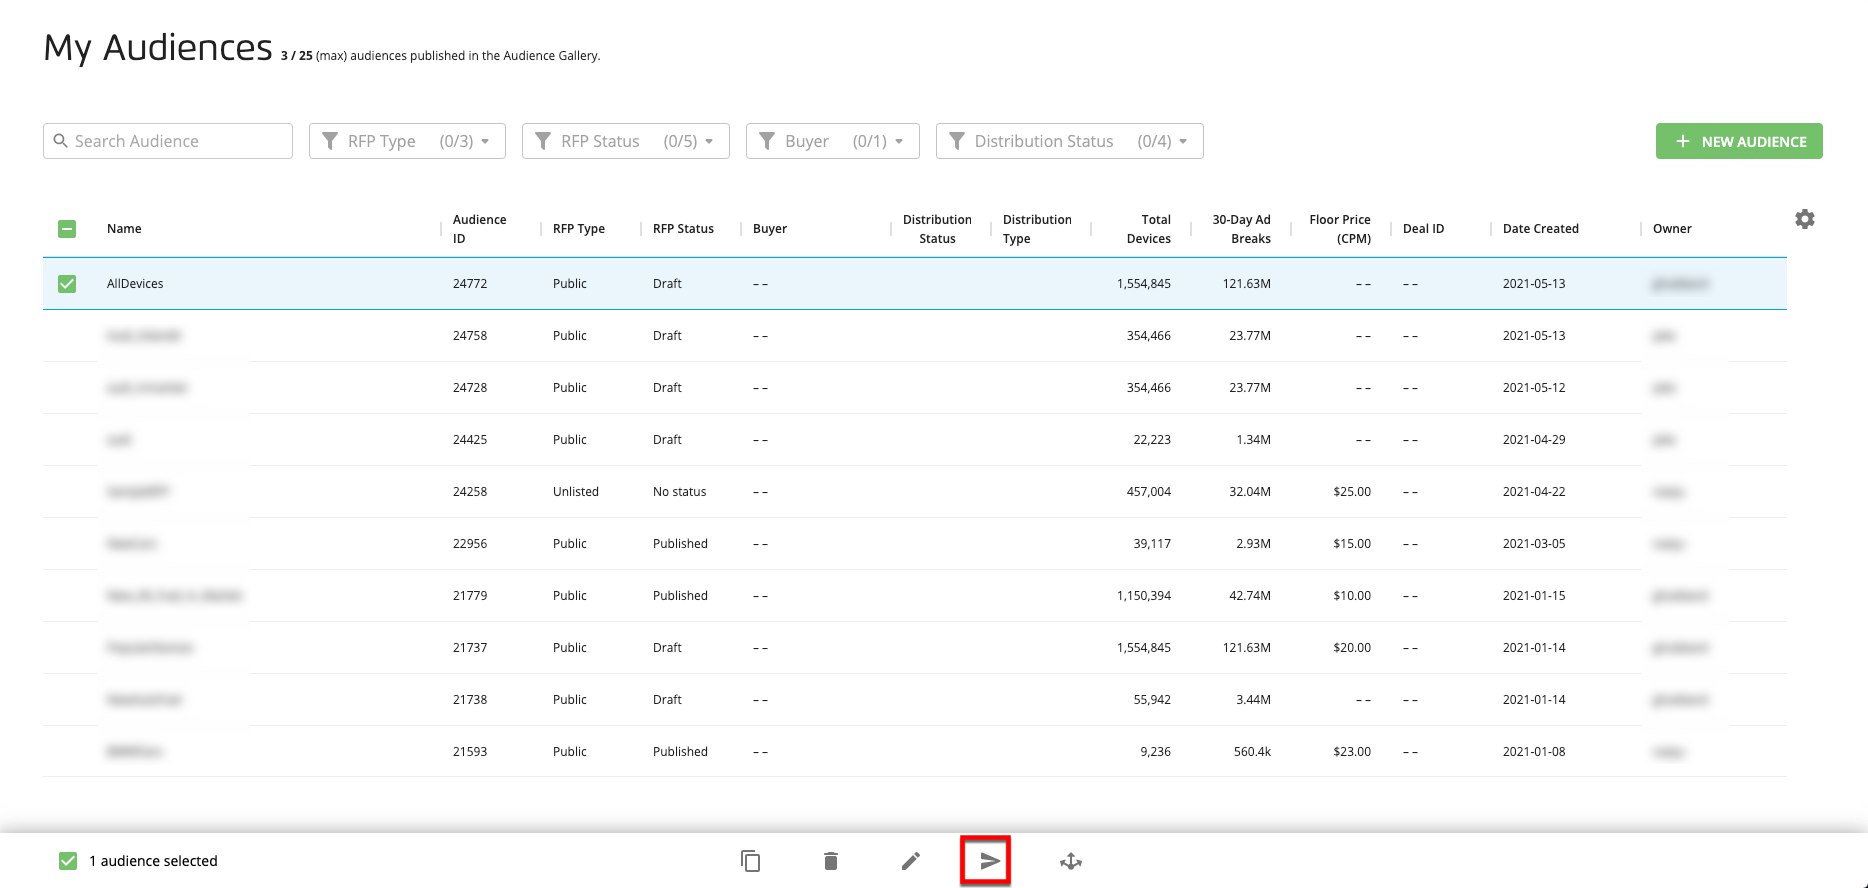Image resolution: width=1868 pixels, height=888 pixels.
Task: Click the plus icon on New Audience
Action: 1683,141
